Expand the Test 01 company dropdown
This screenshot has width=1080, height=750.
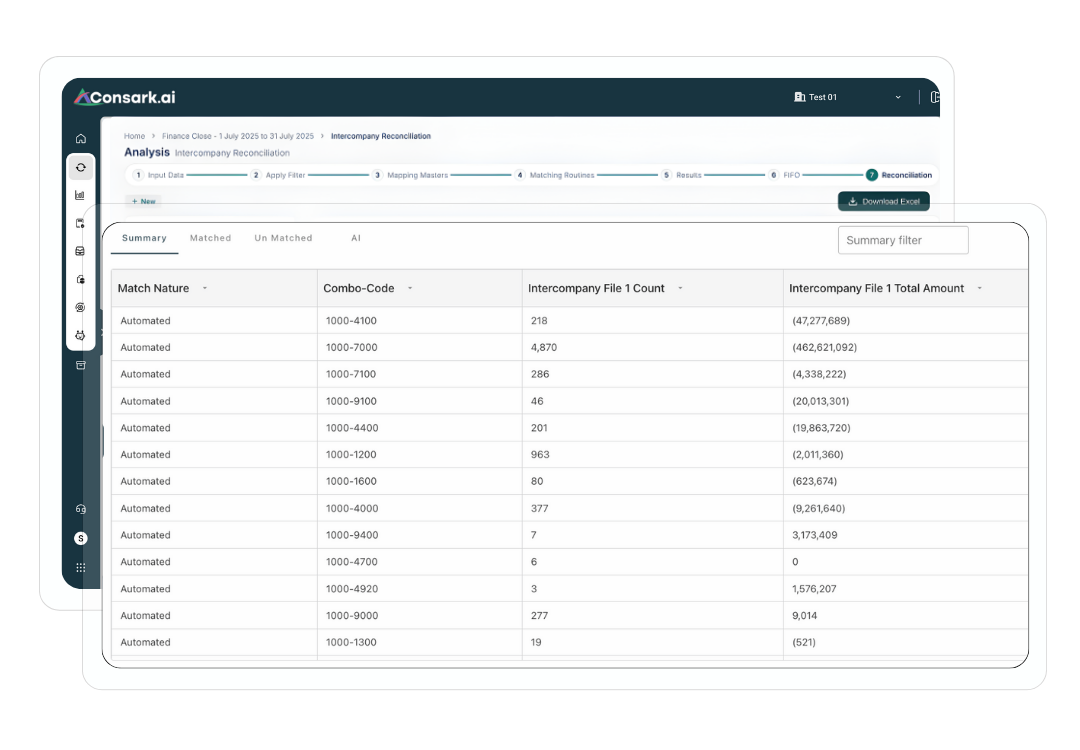(897, 97)
